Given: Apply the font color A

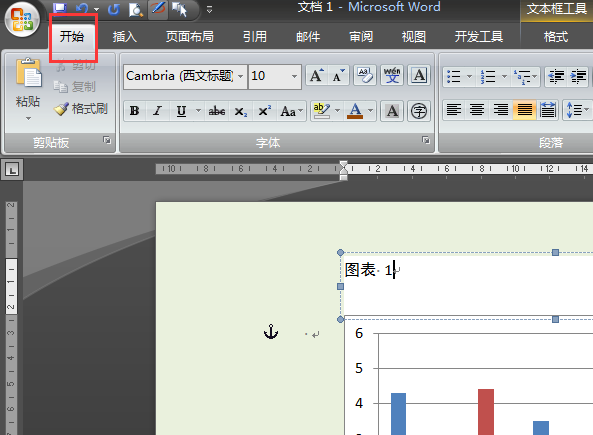Looking at the screenshot, I should coord(355,111).
